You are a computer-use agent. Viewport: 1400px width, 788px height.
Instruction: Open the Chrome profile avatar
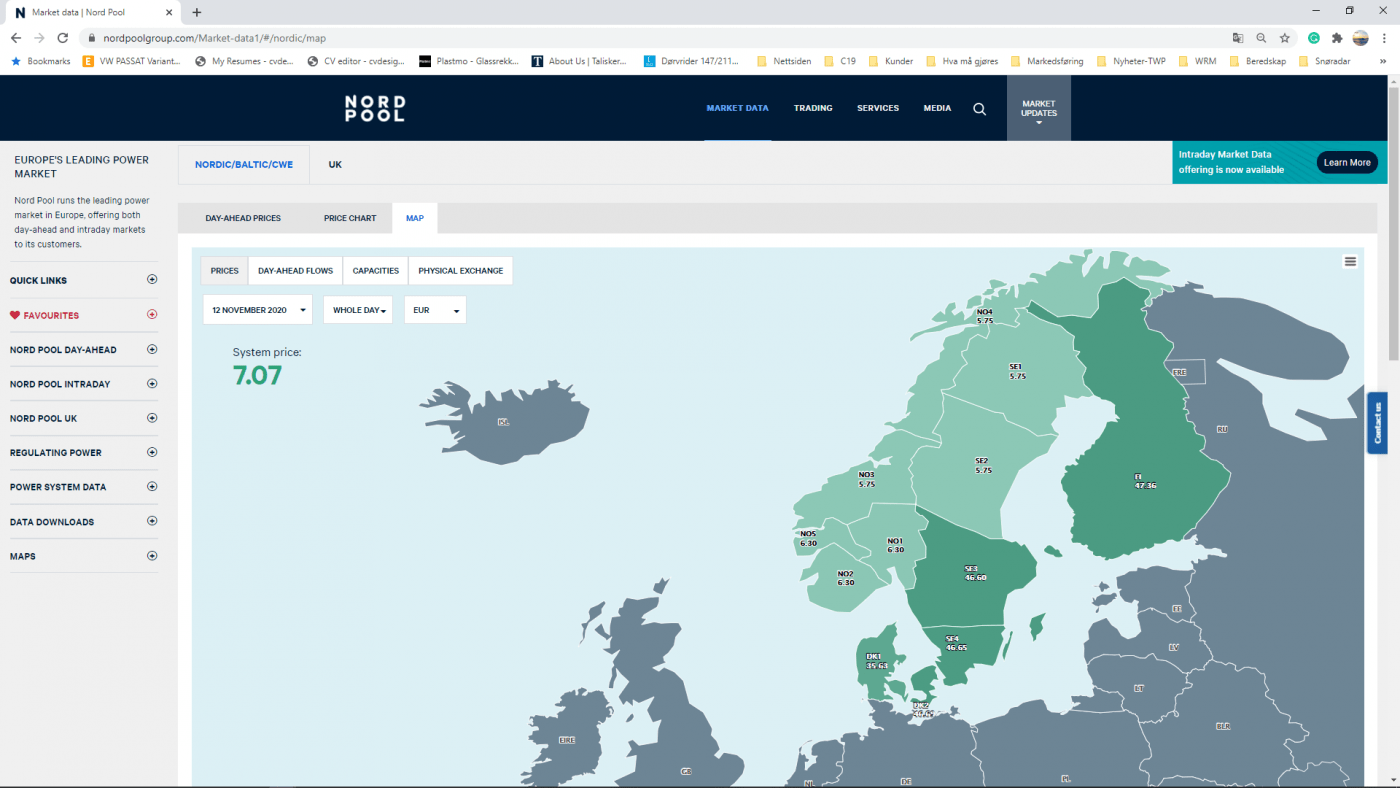(1360, 38)
